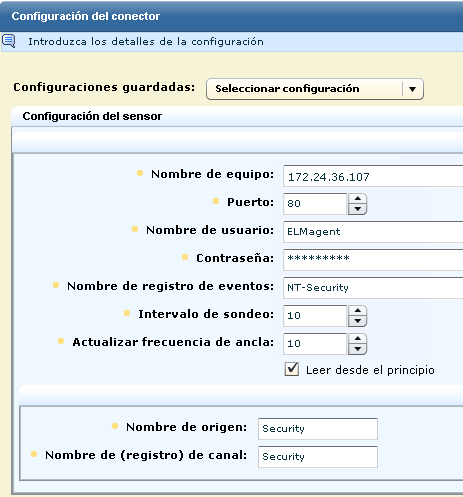
Task: Click the Contraseña password field
Action: 373,260
